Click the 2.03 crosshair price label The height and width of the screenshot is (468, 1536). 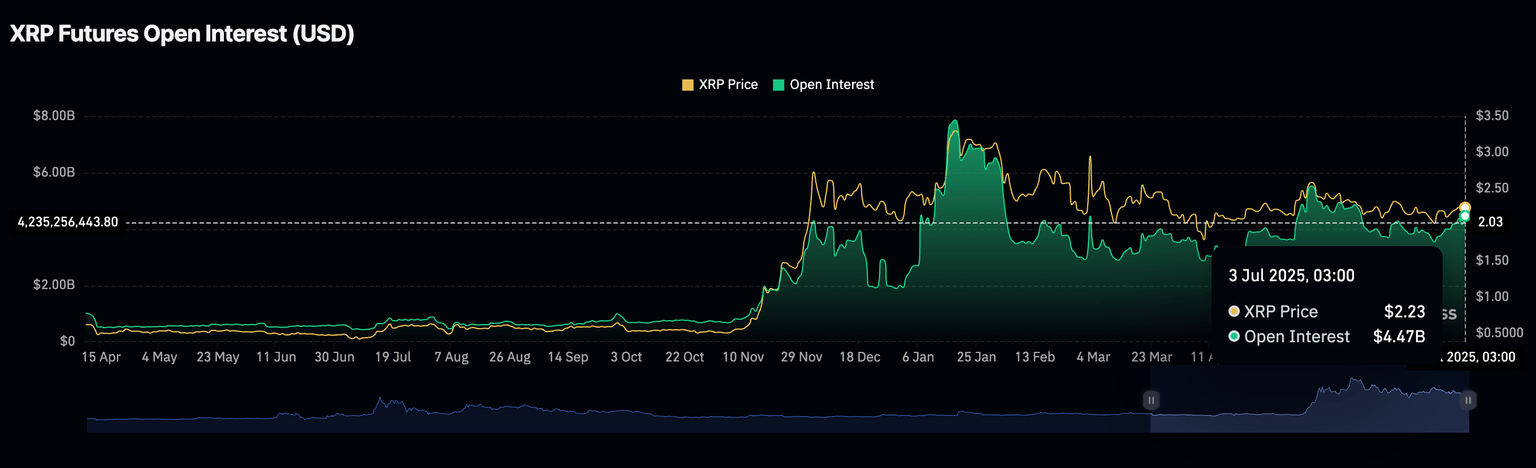(x=1489, y=222)
